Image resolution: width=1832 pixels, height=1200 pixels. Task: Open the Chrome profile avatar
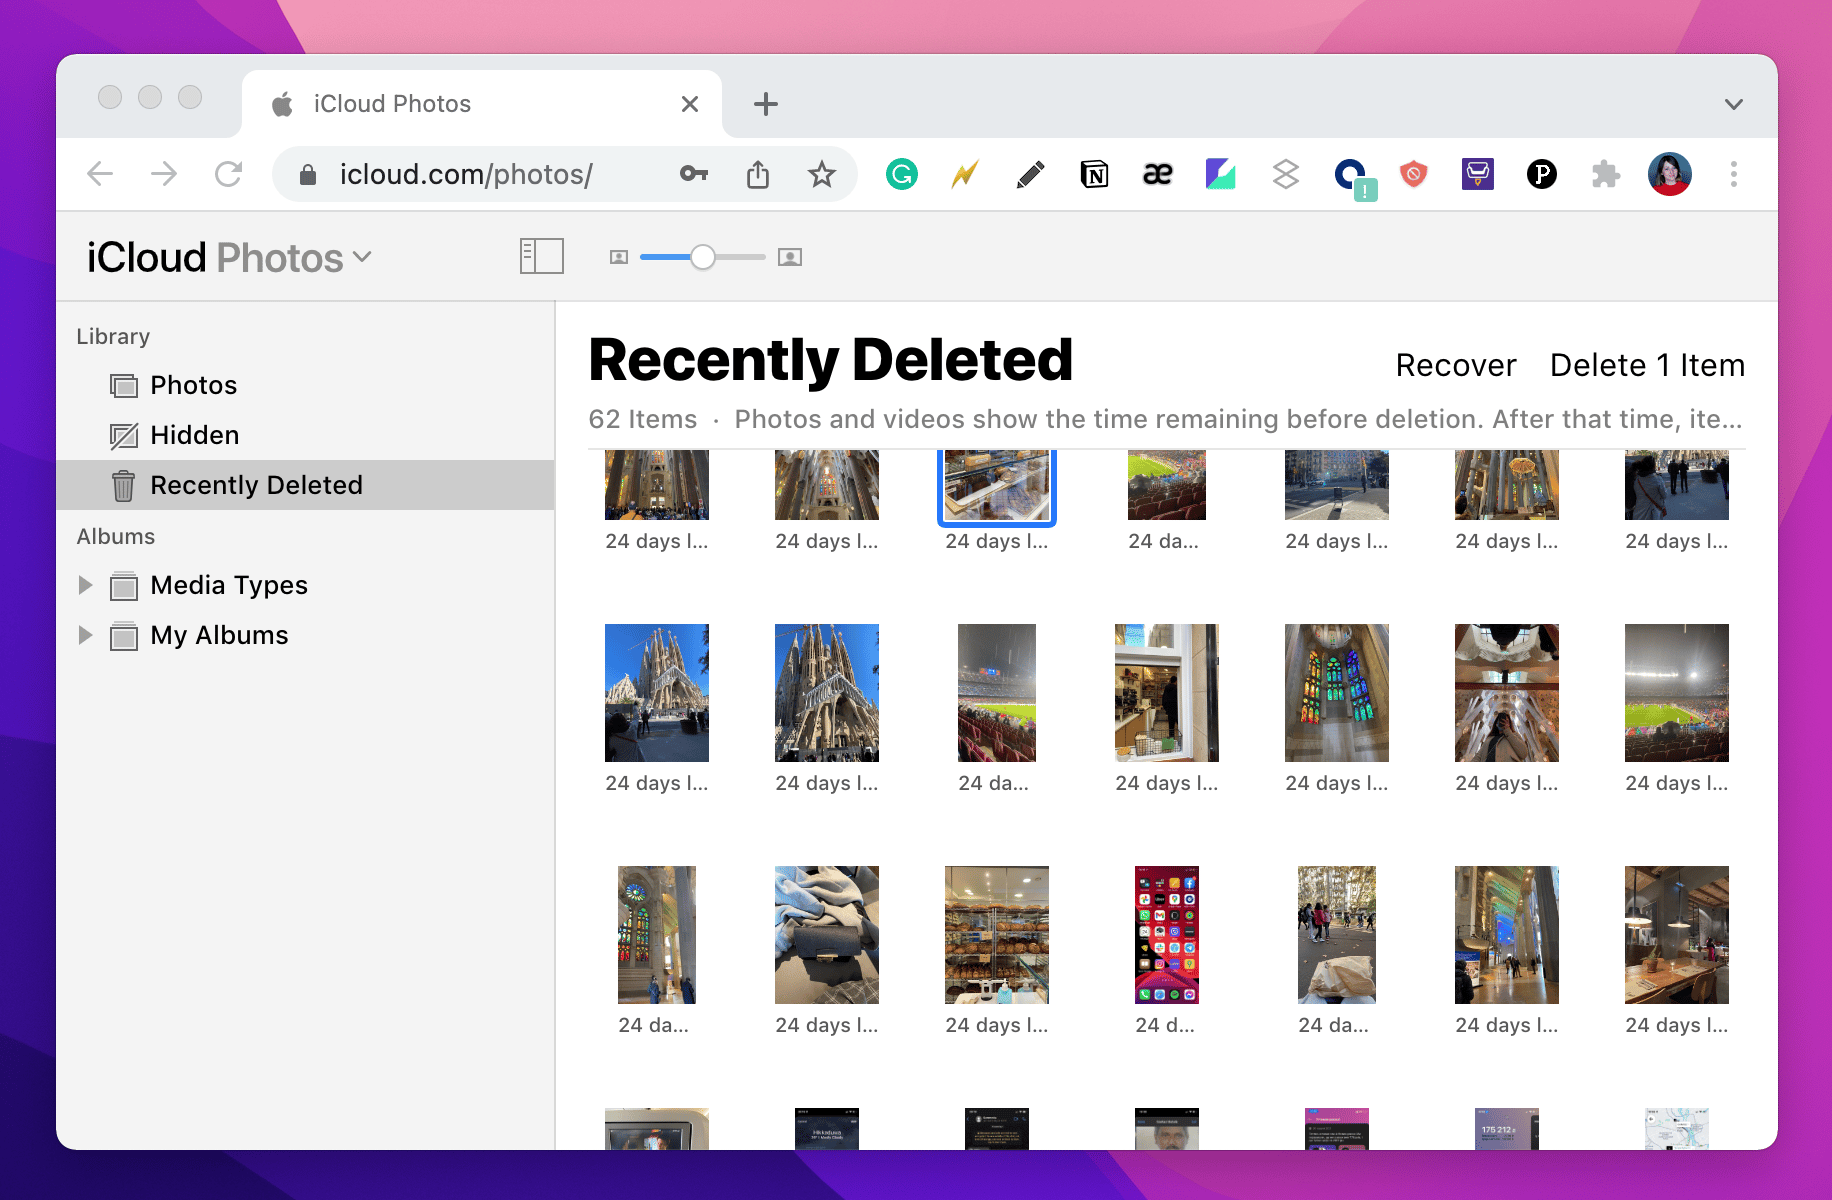[x=1670, y=174]
